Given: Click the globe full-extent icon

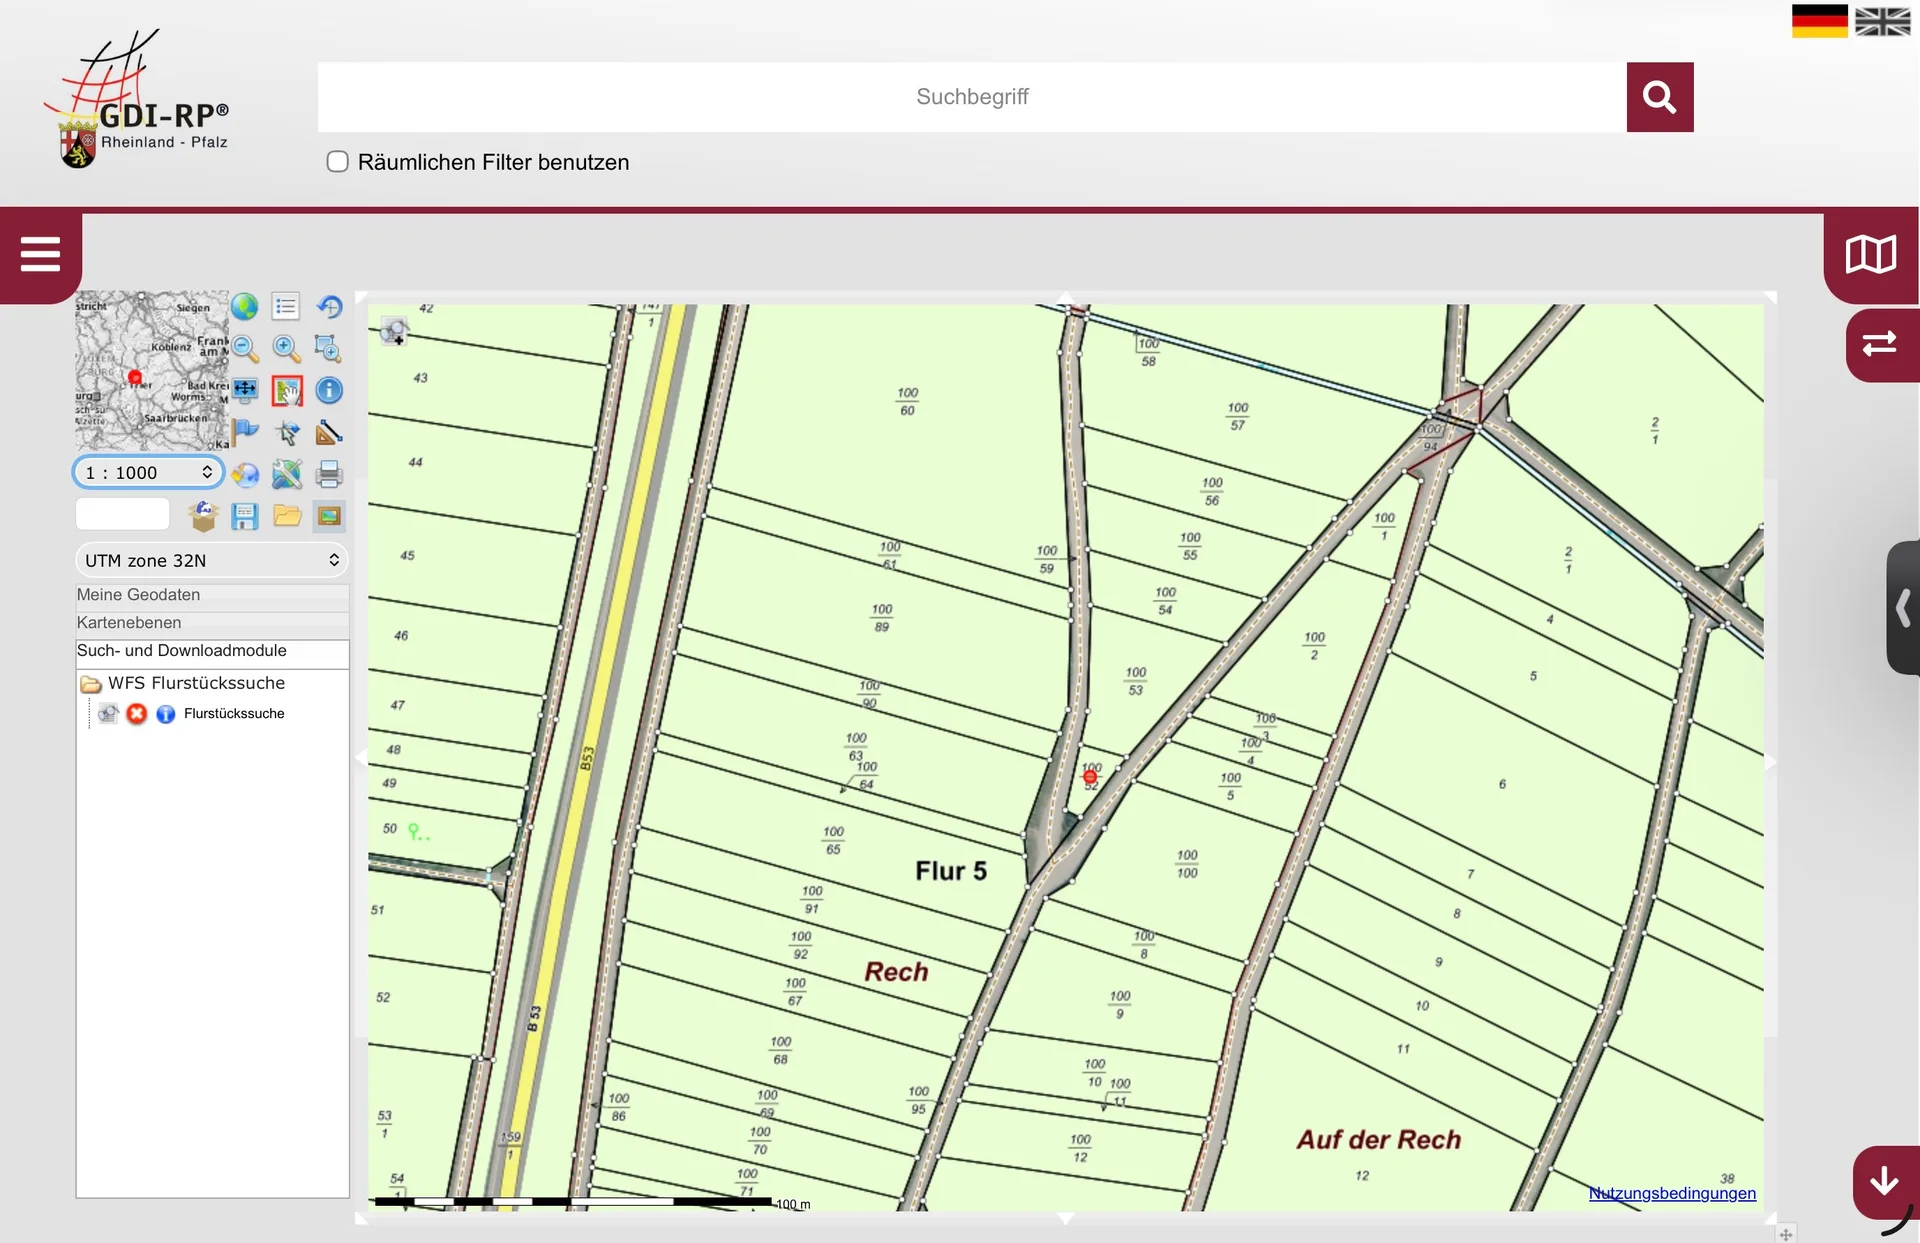Looking at the screenshot, I should (x=245, y=307).
